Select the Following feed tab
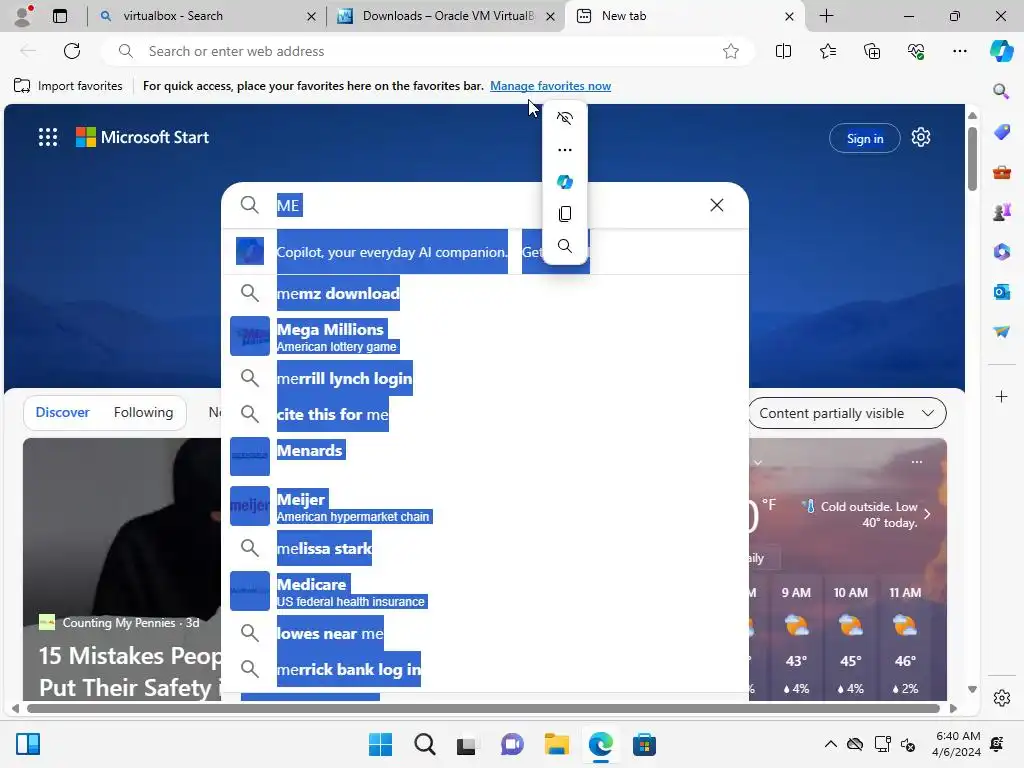 144,412
